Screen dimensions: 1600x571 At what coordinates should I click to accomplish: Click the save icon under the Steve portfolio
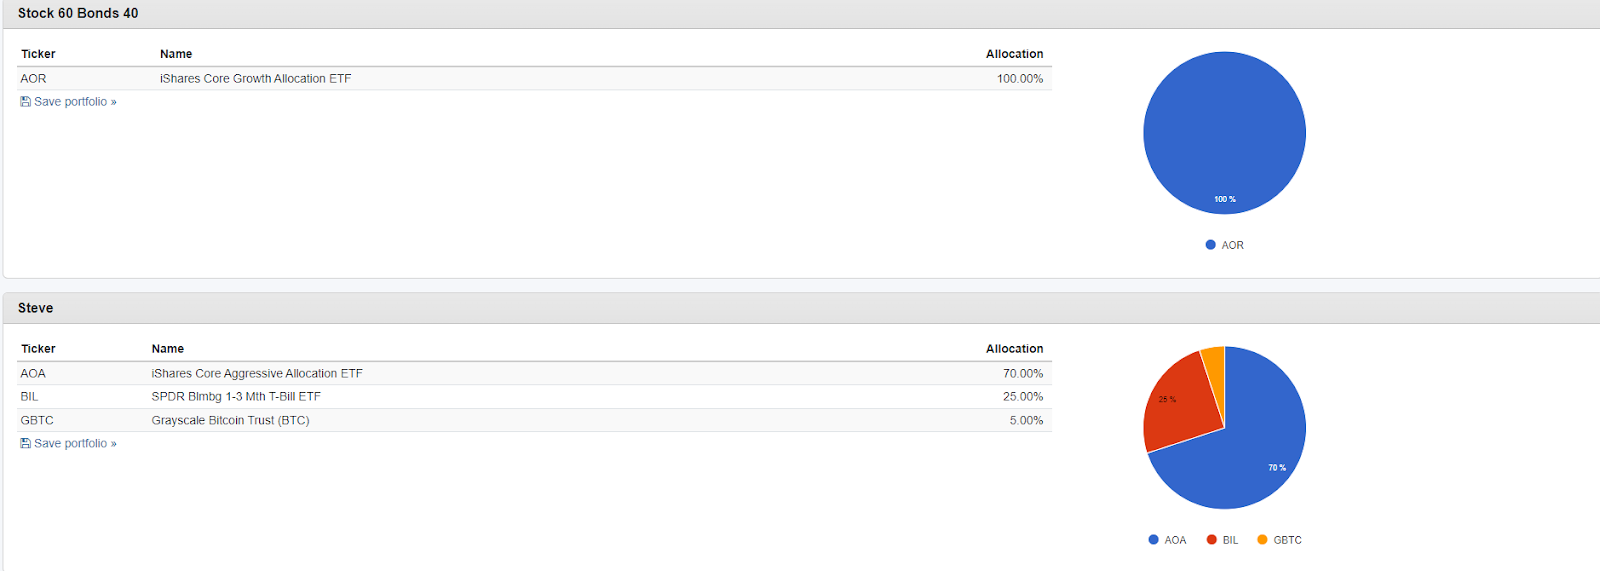(x=25, y=444)
